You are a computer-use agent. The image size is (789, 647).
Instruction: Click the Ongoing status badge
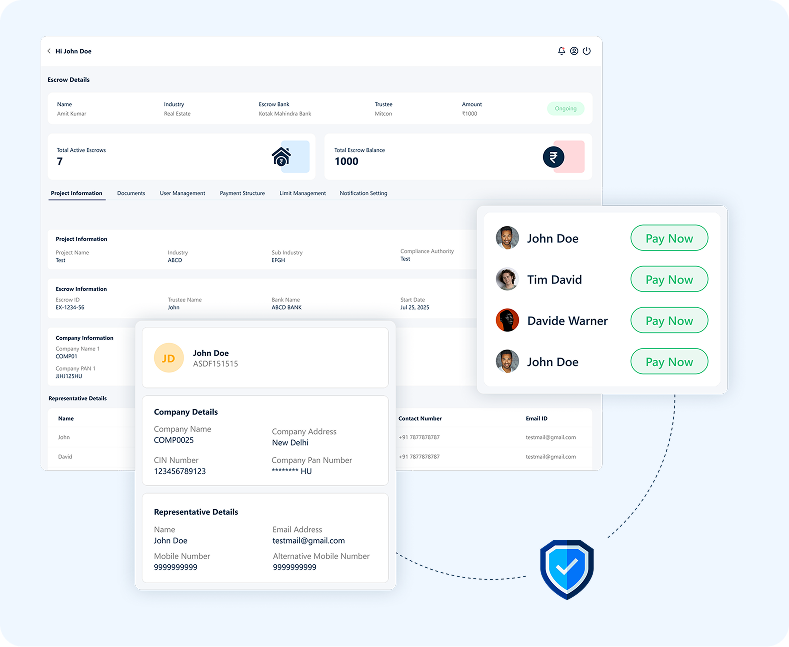(x=566, y=109)
